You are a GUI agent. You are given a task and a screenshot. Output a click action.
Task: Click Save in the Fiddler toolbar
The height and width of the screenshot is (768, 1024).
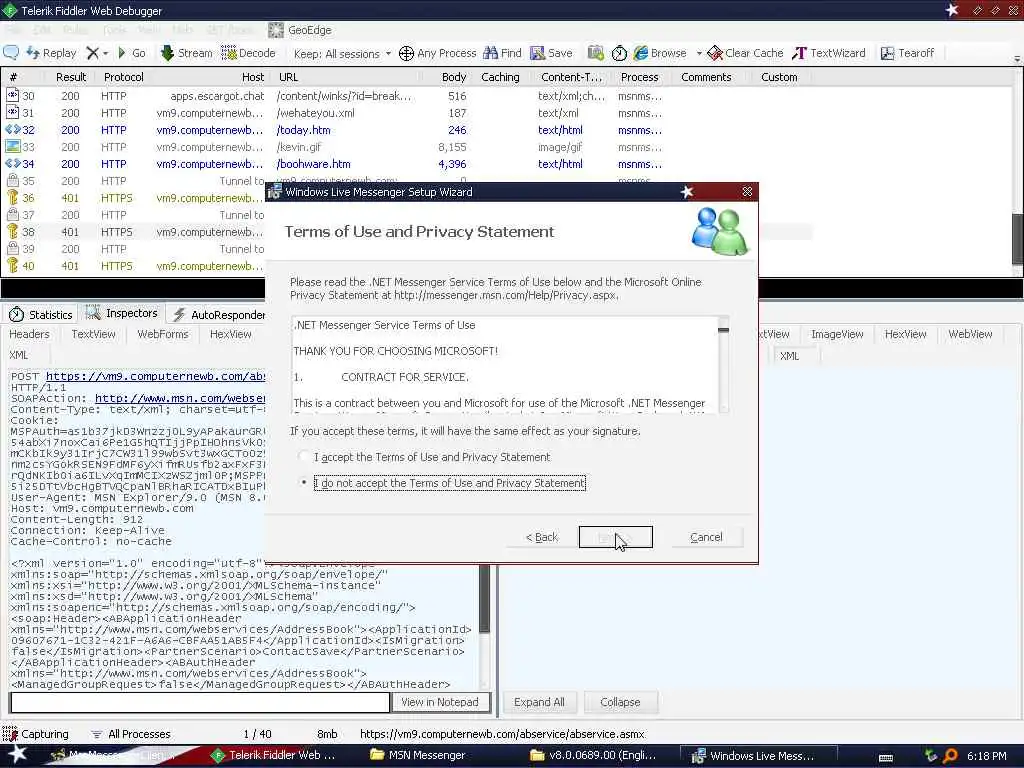click(x=551, y=53)
